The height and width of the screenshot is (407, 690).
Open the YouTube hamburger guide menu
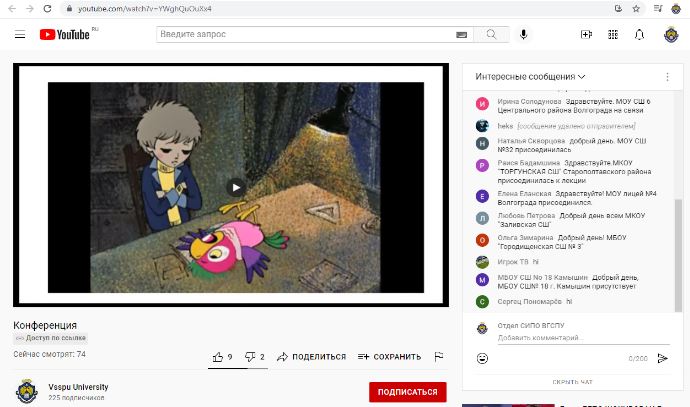click(20, 34)
